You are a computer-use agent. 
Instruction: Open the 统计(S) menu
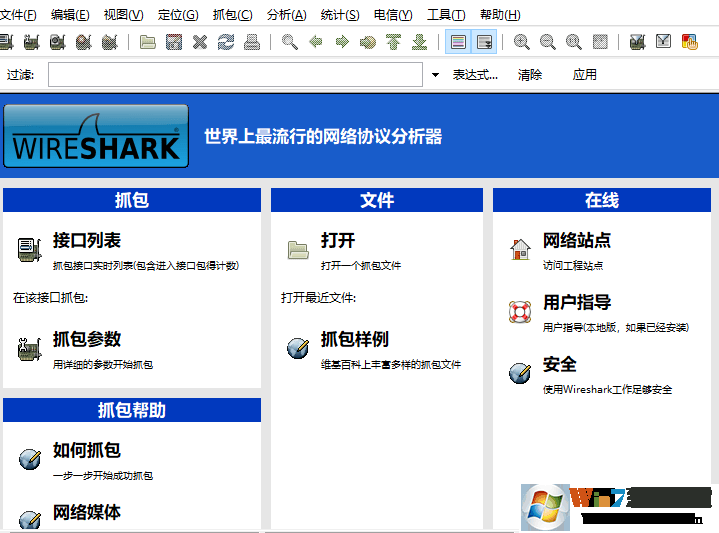(340, 15)
